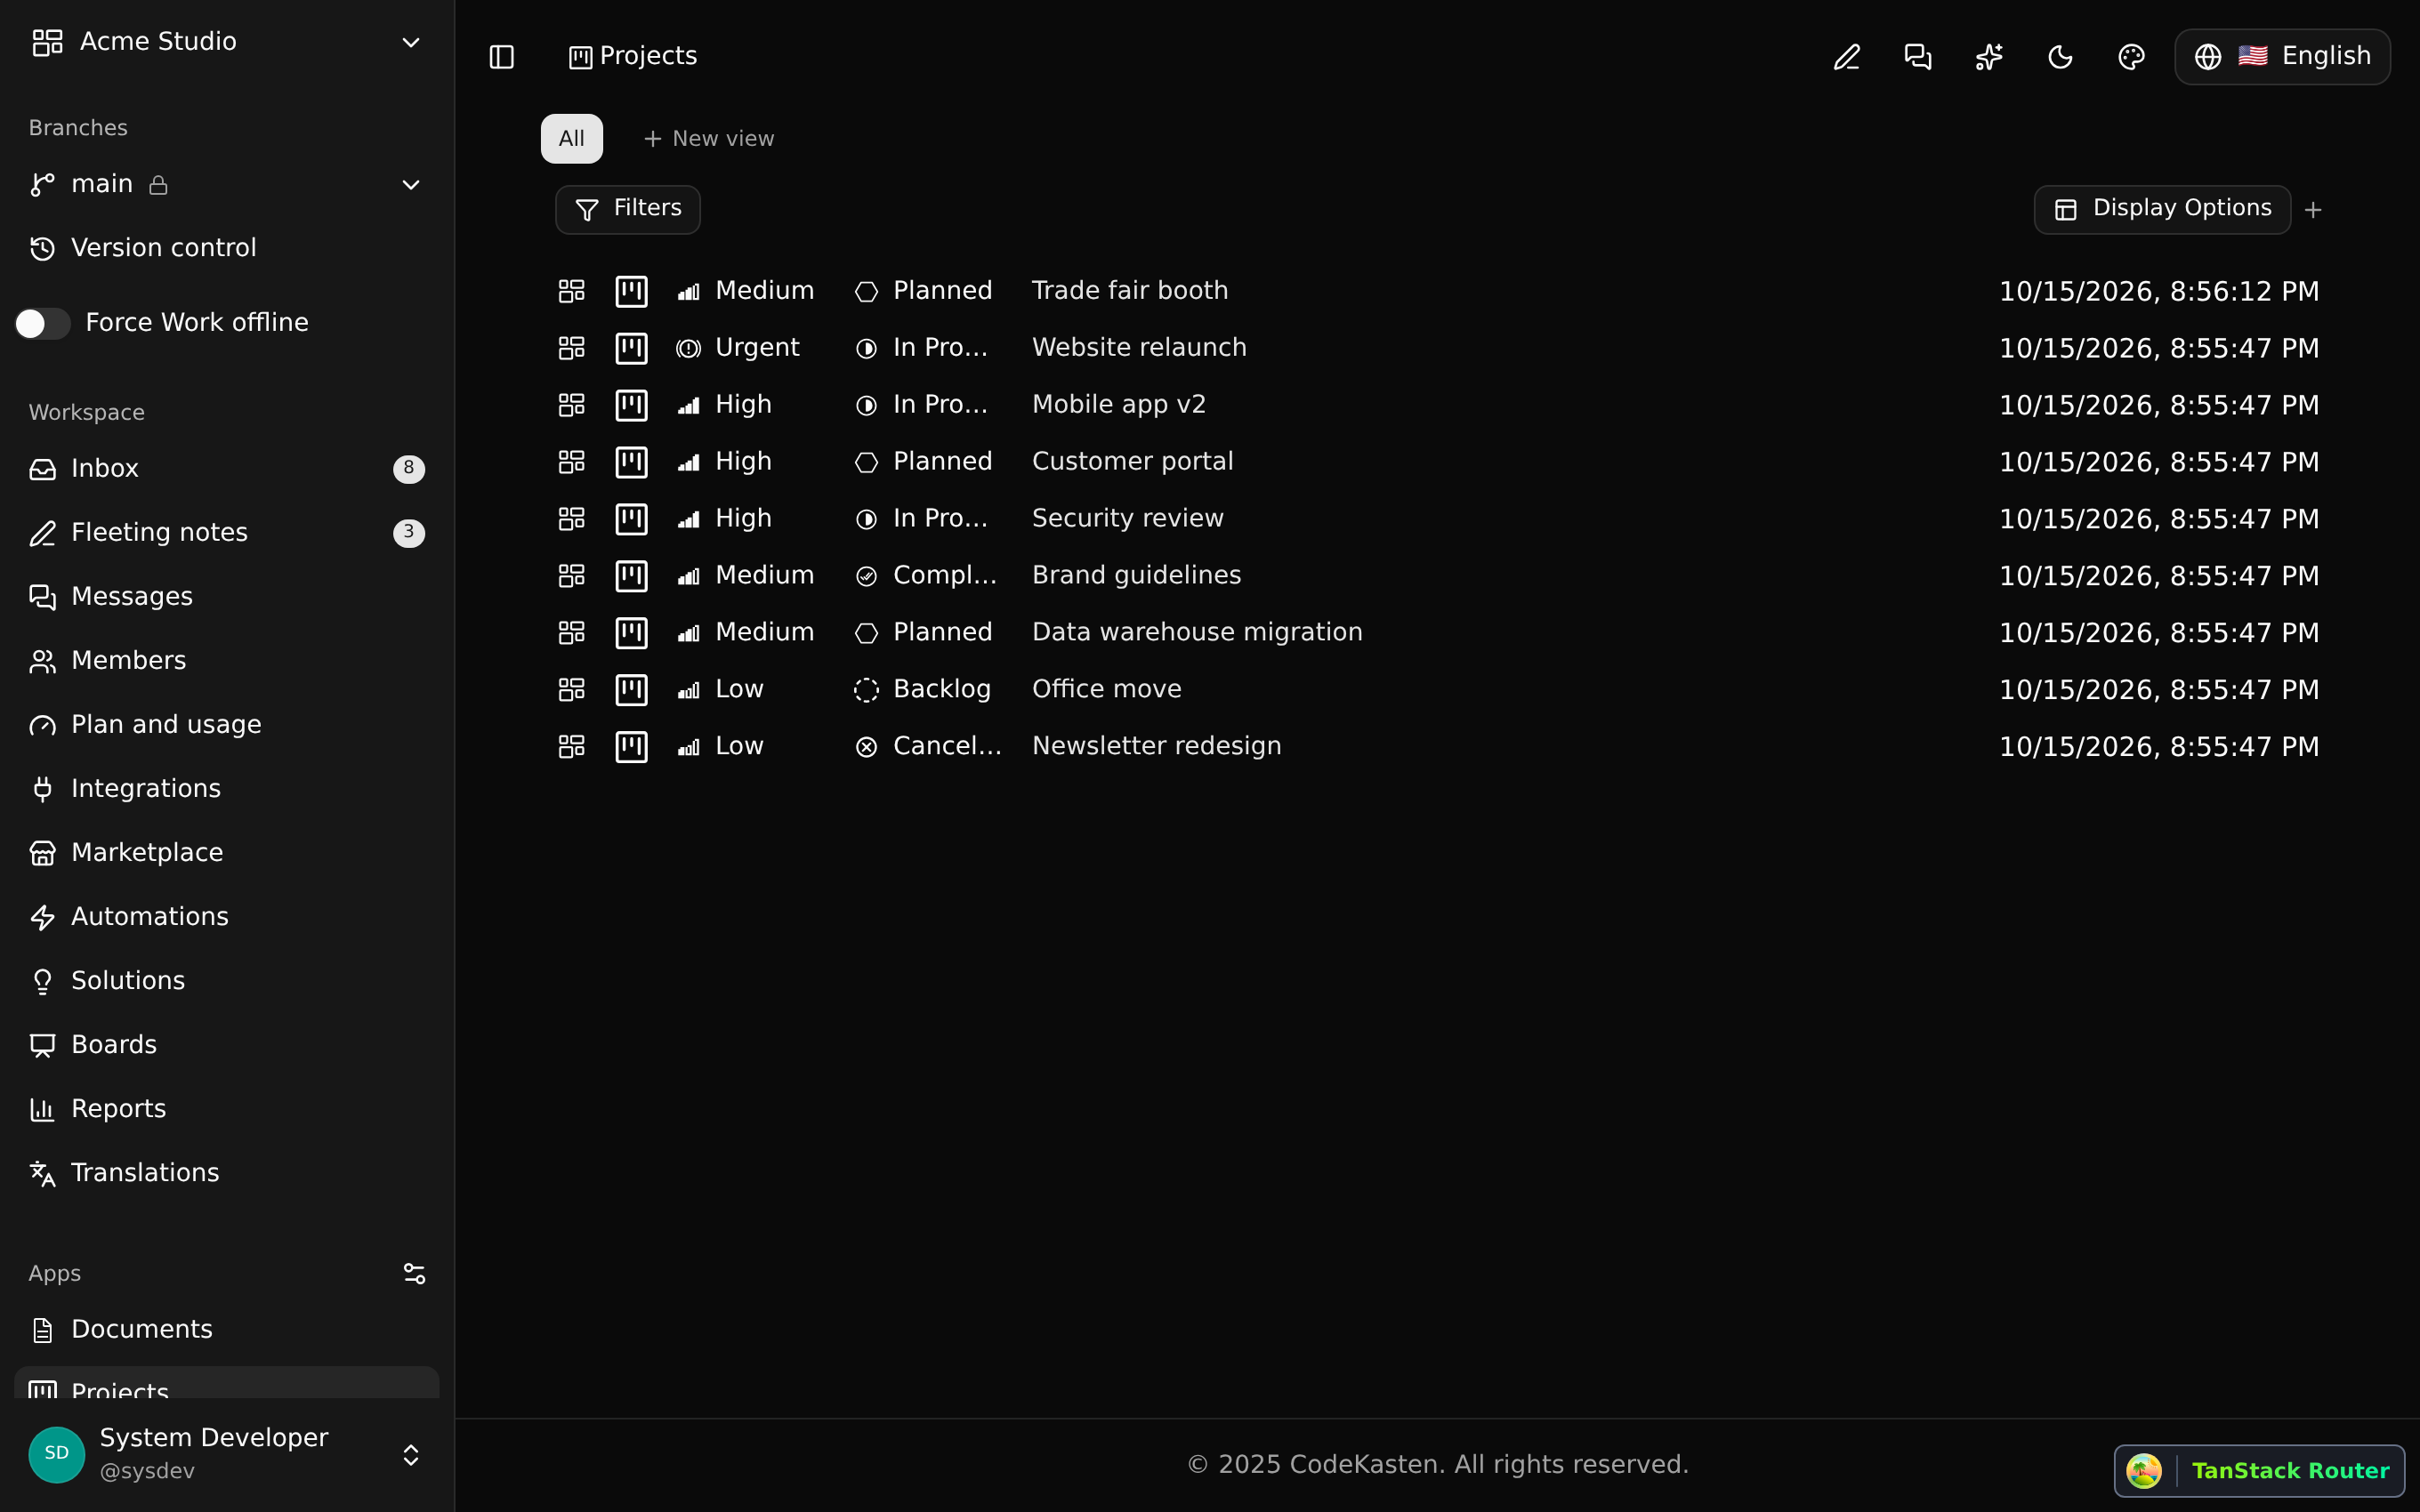
Task: Click the Cancelled status icon in Newsletter redesign row
Action: 866,747
